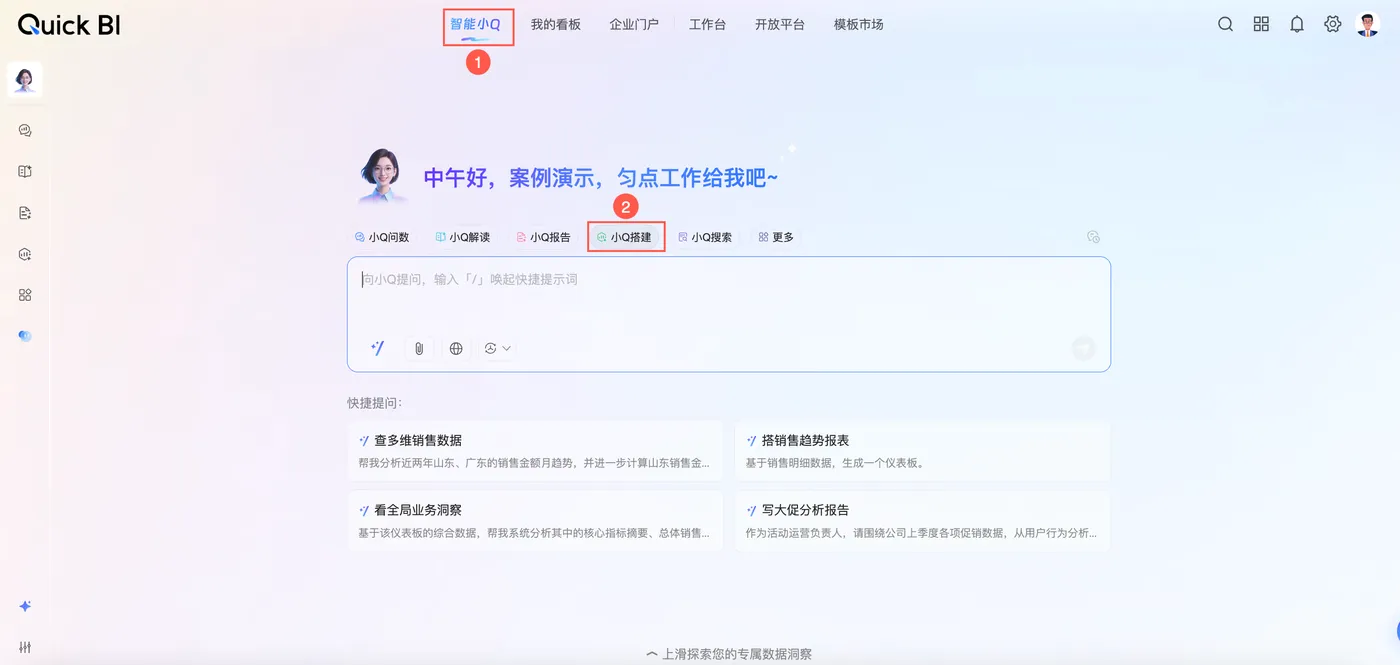The image size is (1400, 665).
Task: Choose the 搭销售趋势报表 quick question
Action: click(x=922, y=451)
